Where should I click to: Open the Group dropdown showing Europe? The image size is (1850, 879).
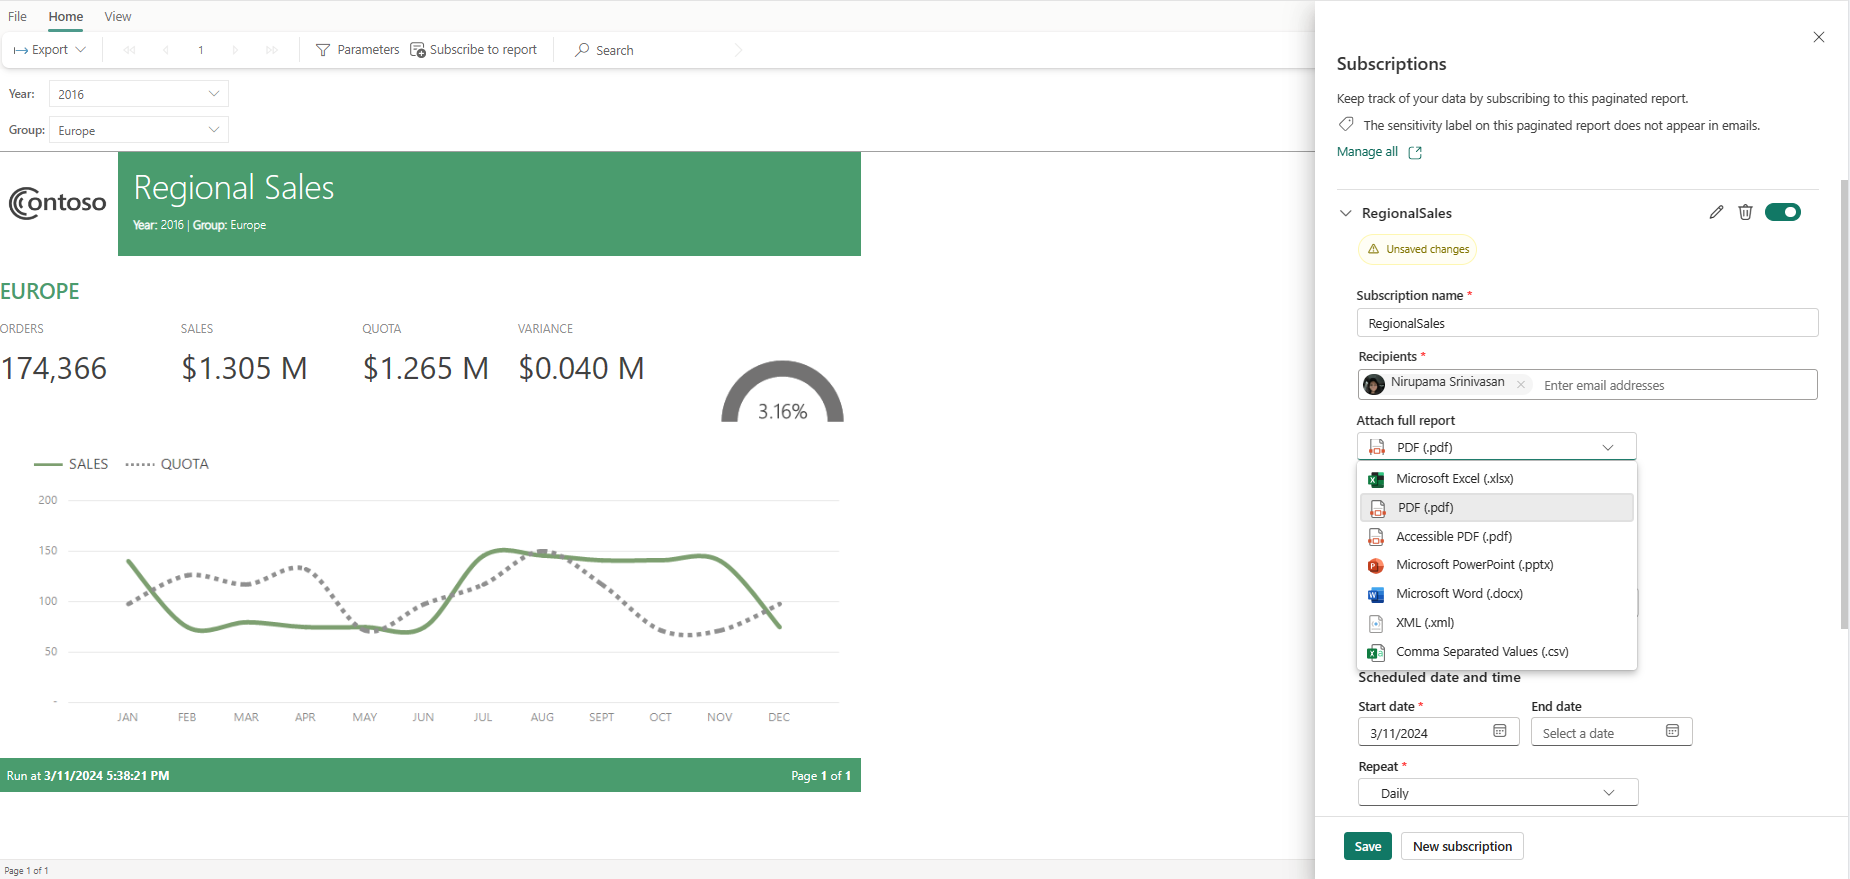pyautogui.click(x=213, y=130)
